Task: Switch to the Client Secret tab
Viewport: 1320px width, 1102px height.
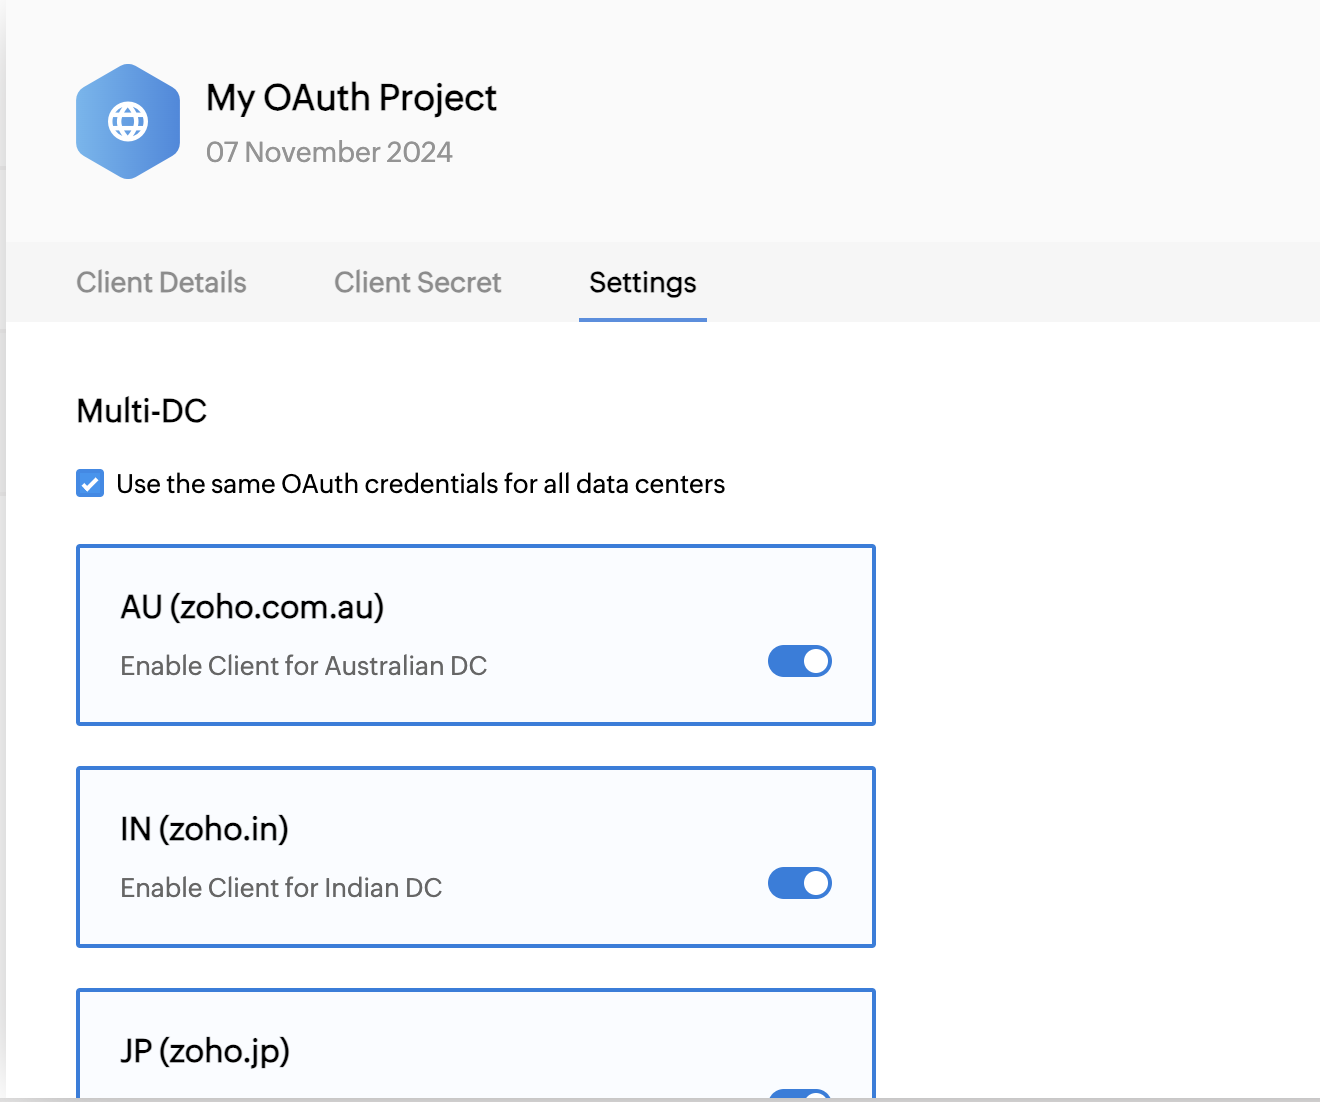Action: 417,282
